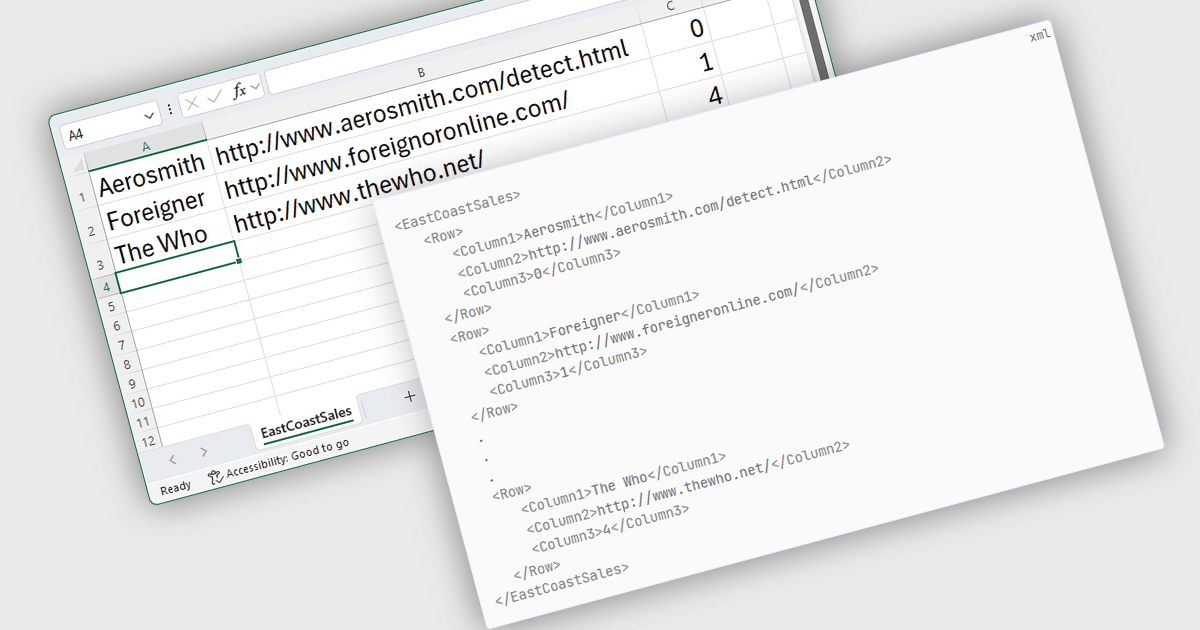Expand the formula bar chevron beside fx

pos(255,88)
